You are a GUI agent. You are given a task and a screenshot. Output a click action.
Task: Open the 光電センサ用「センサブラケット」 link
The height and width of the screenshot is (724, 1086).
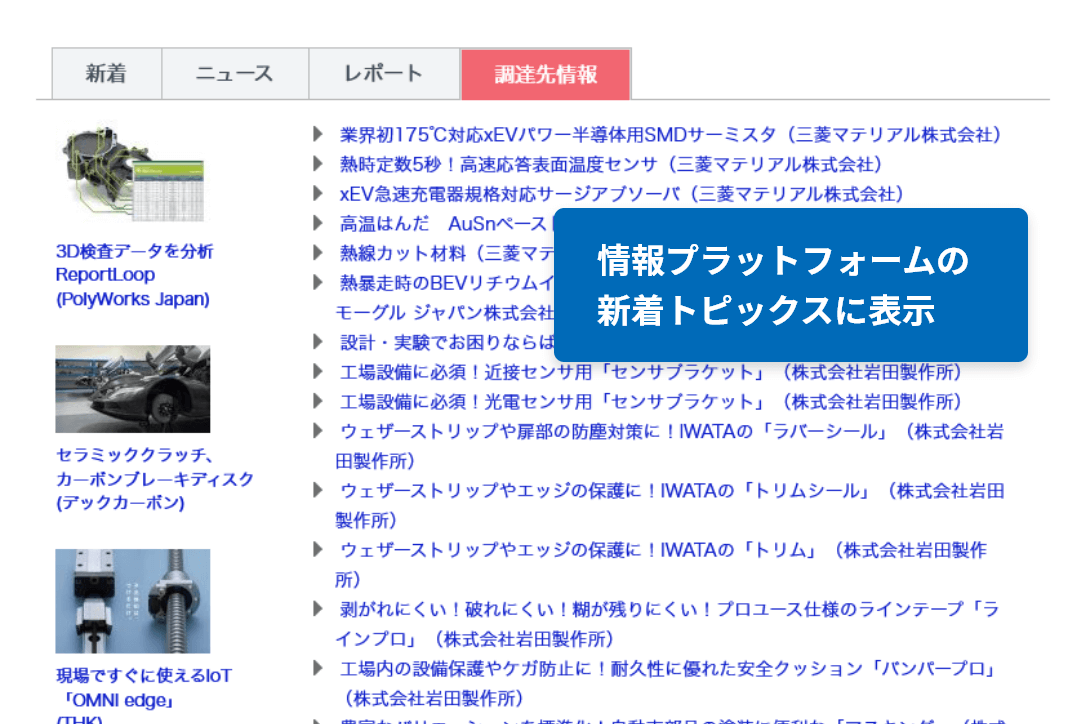(650, 402)
